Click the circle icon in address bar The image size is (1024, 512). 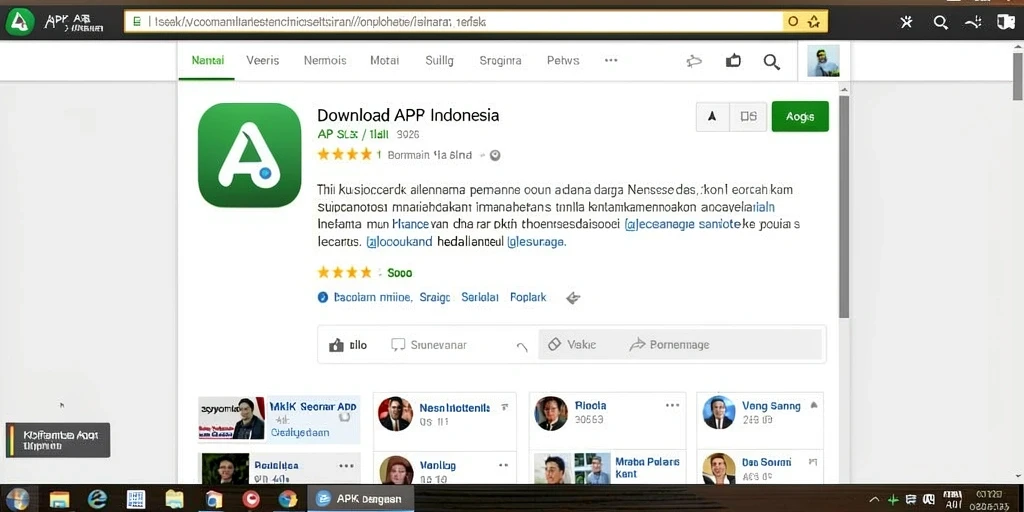[x=793, y=22]
